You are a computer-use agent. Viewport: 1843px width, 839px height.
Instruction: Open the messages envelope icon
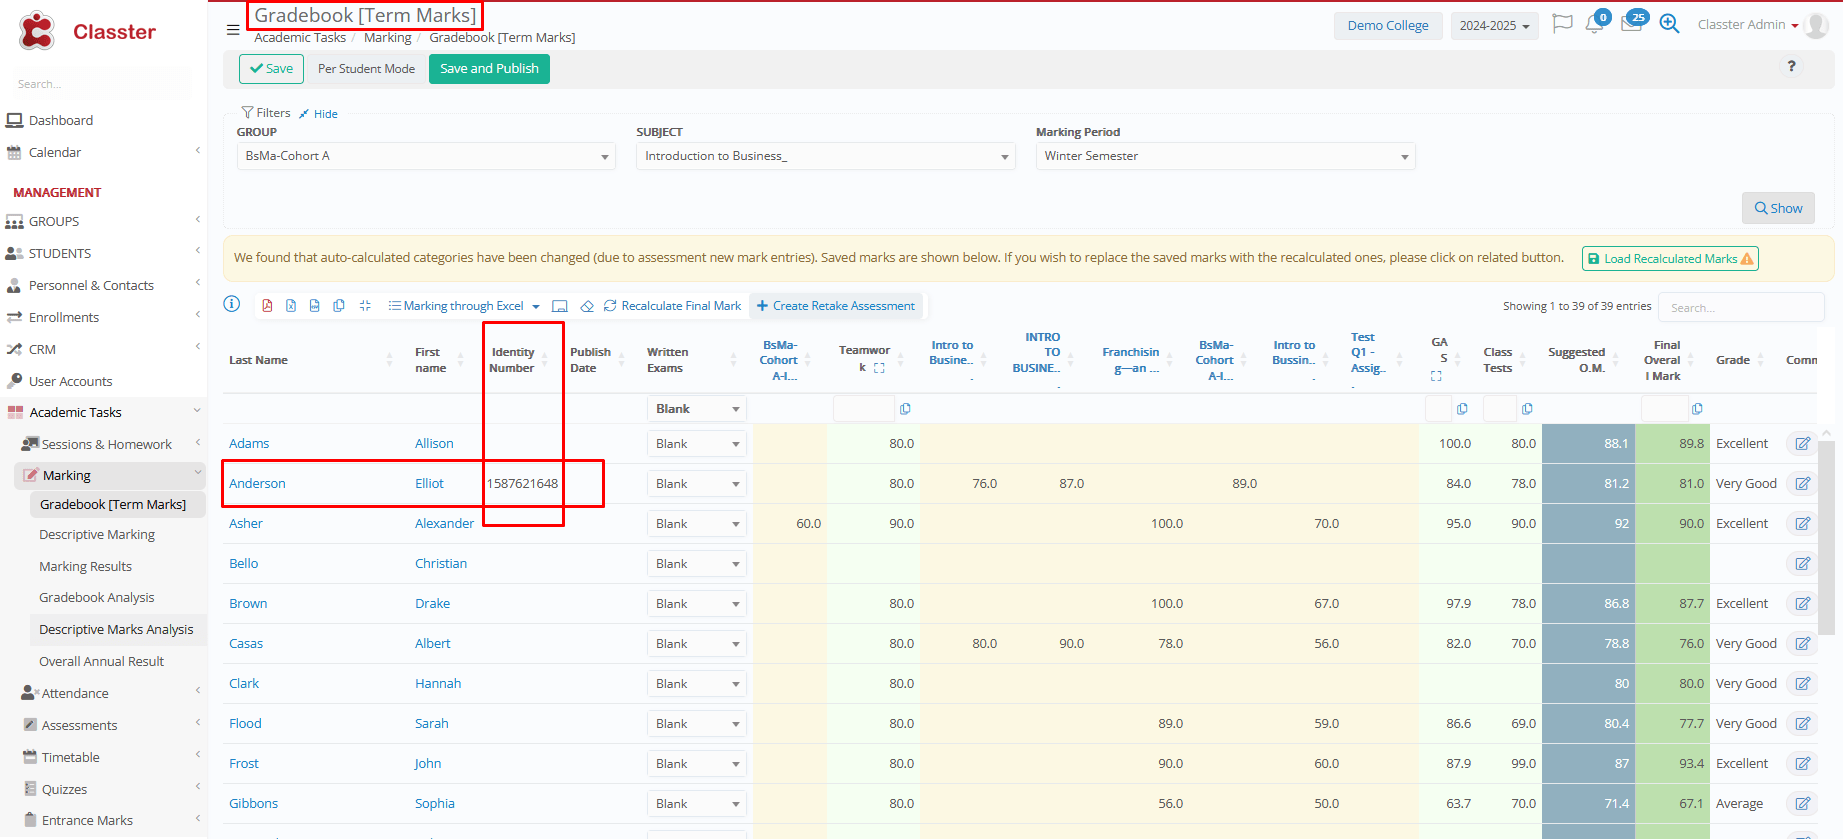click(x=1631, y=25)
